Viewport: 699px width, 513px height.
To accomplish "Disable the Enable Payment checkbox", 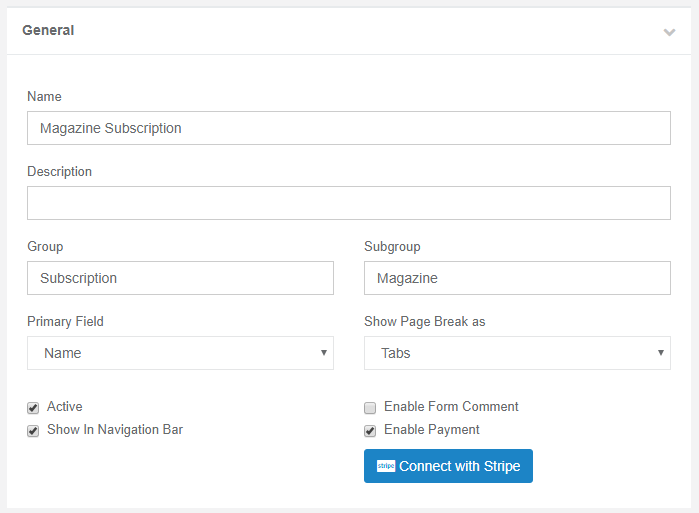I will [x=370, y=431].
